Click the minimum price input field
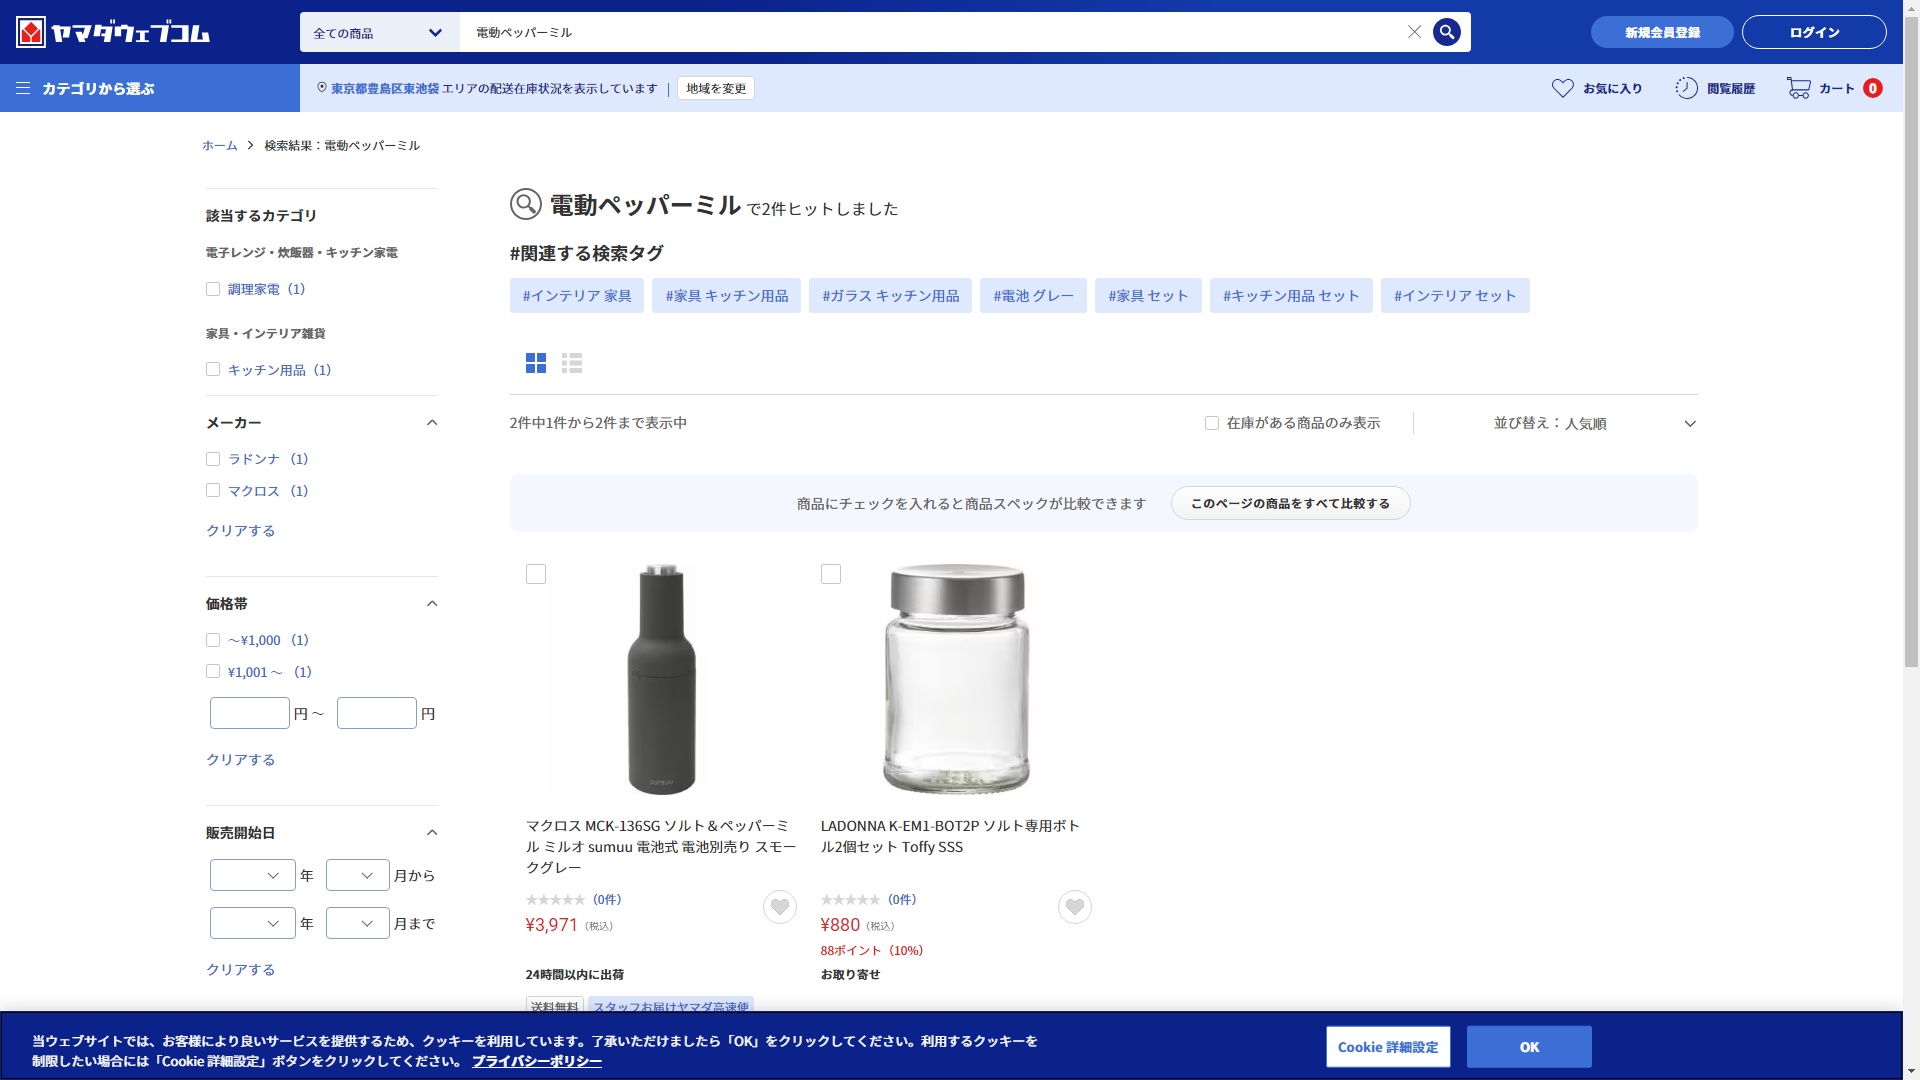Screen dimensions: 1920x1080 (x=250, y=713)
